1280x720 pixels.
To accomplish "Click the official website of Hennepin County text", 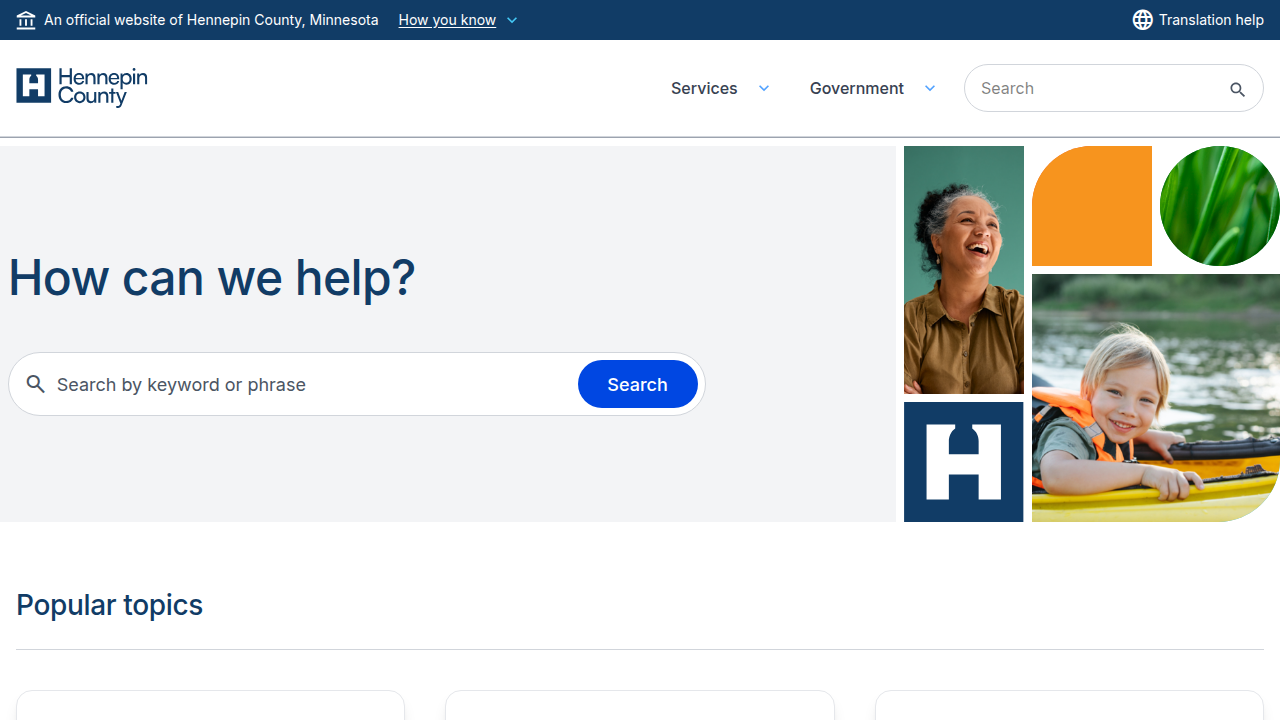I will click(211, 20).
